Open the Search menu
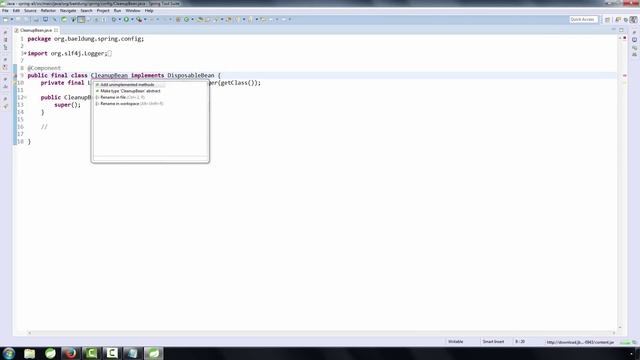The width and height of the screenshot is (640, 360). coord(86,11)
